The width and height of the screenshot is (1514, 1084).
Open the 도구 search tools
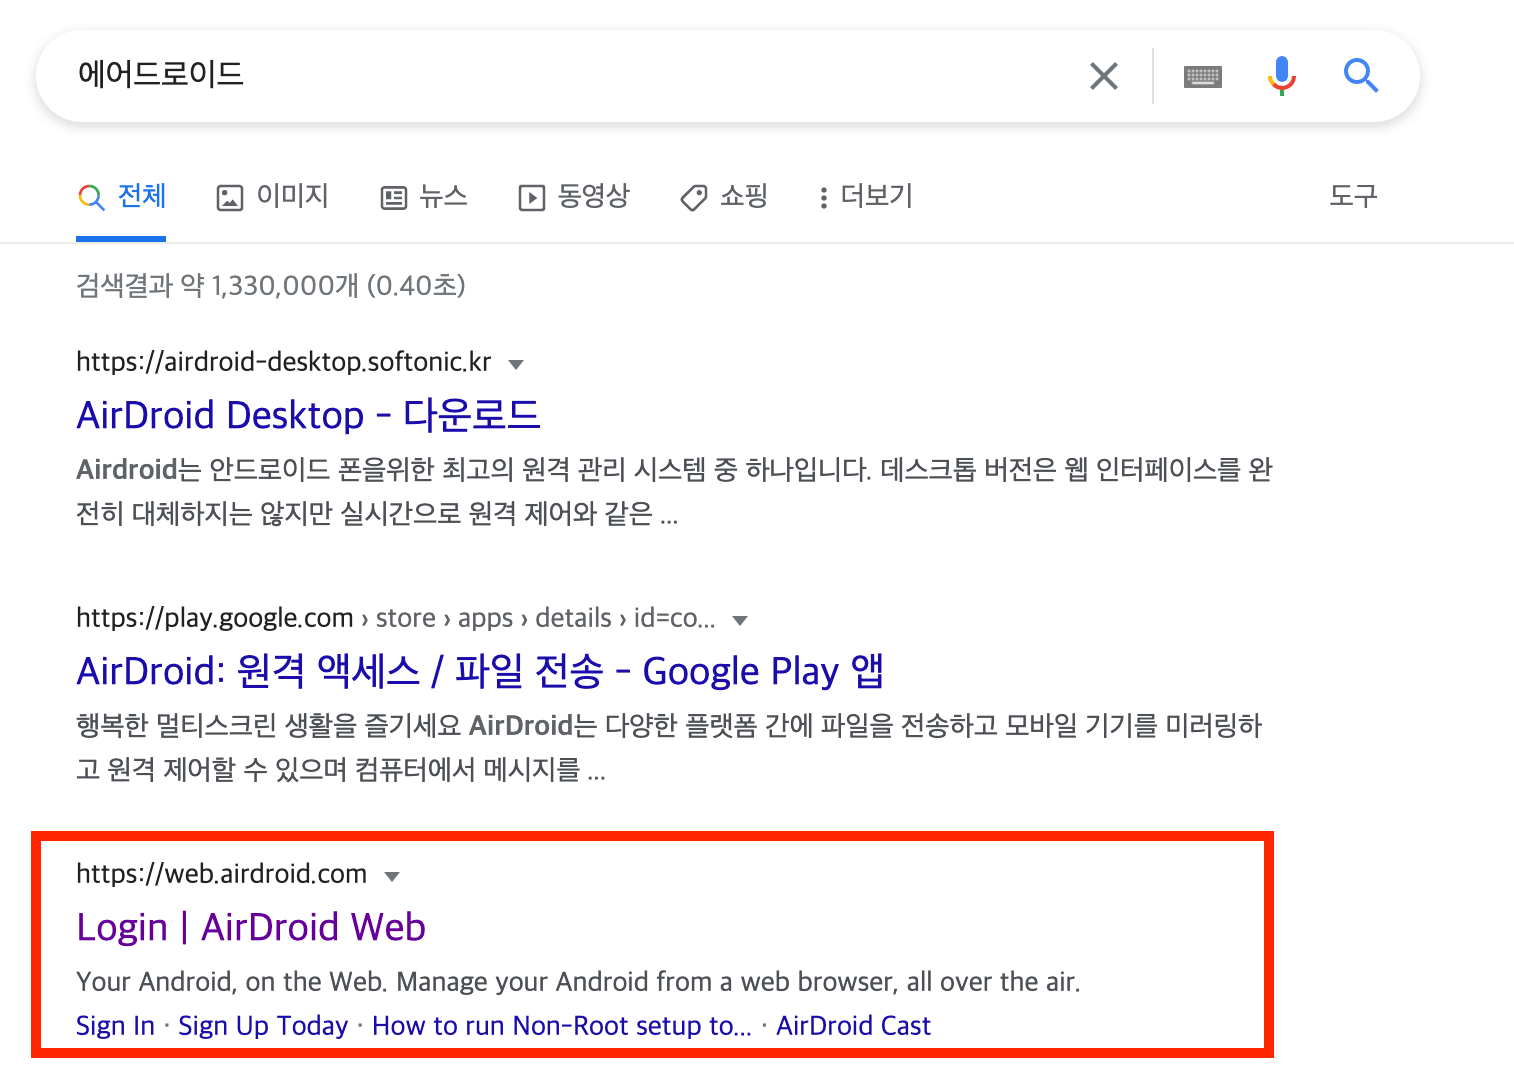coord(1353,196)
